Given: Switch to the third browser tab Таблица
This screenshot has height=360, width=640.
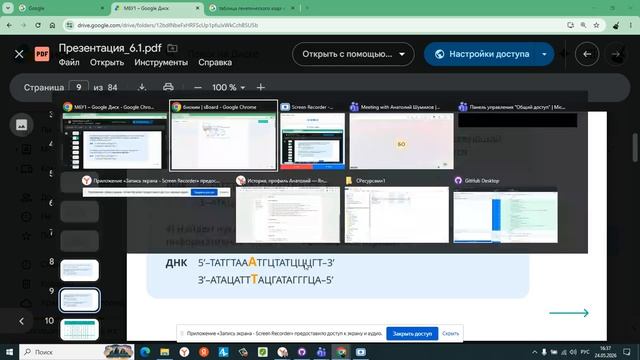Looking at the screenshot, I should pos(252,8).
